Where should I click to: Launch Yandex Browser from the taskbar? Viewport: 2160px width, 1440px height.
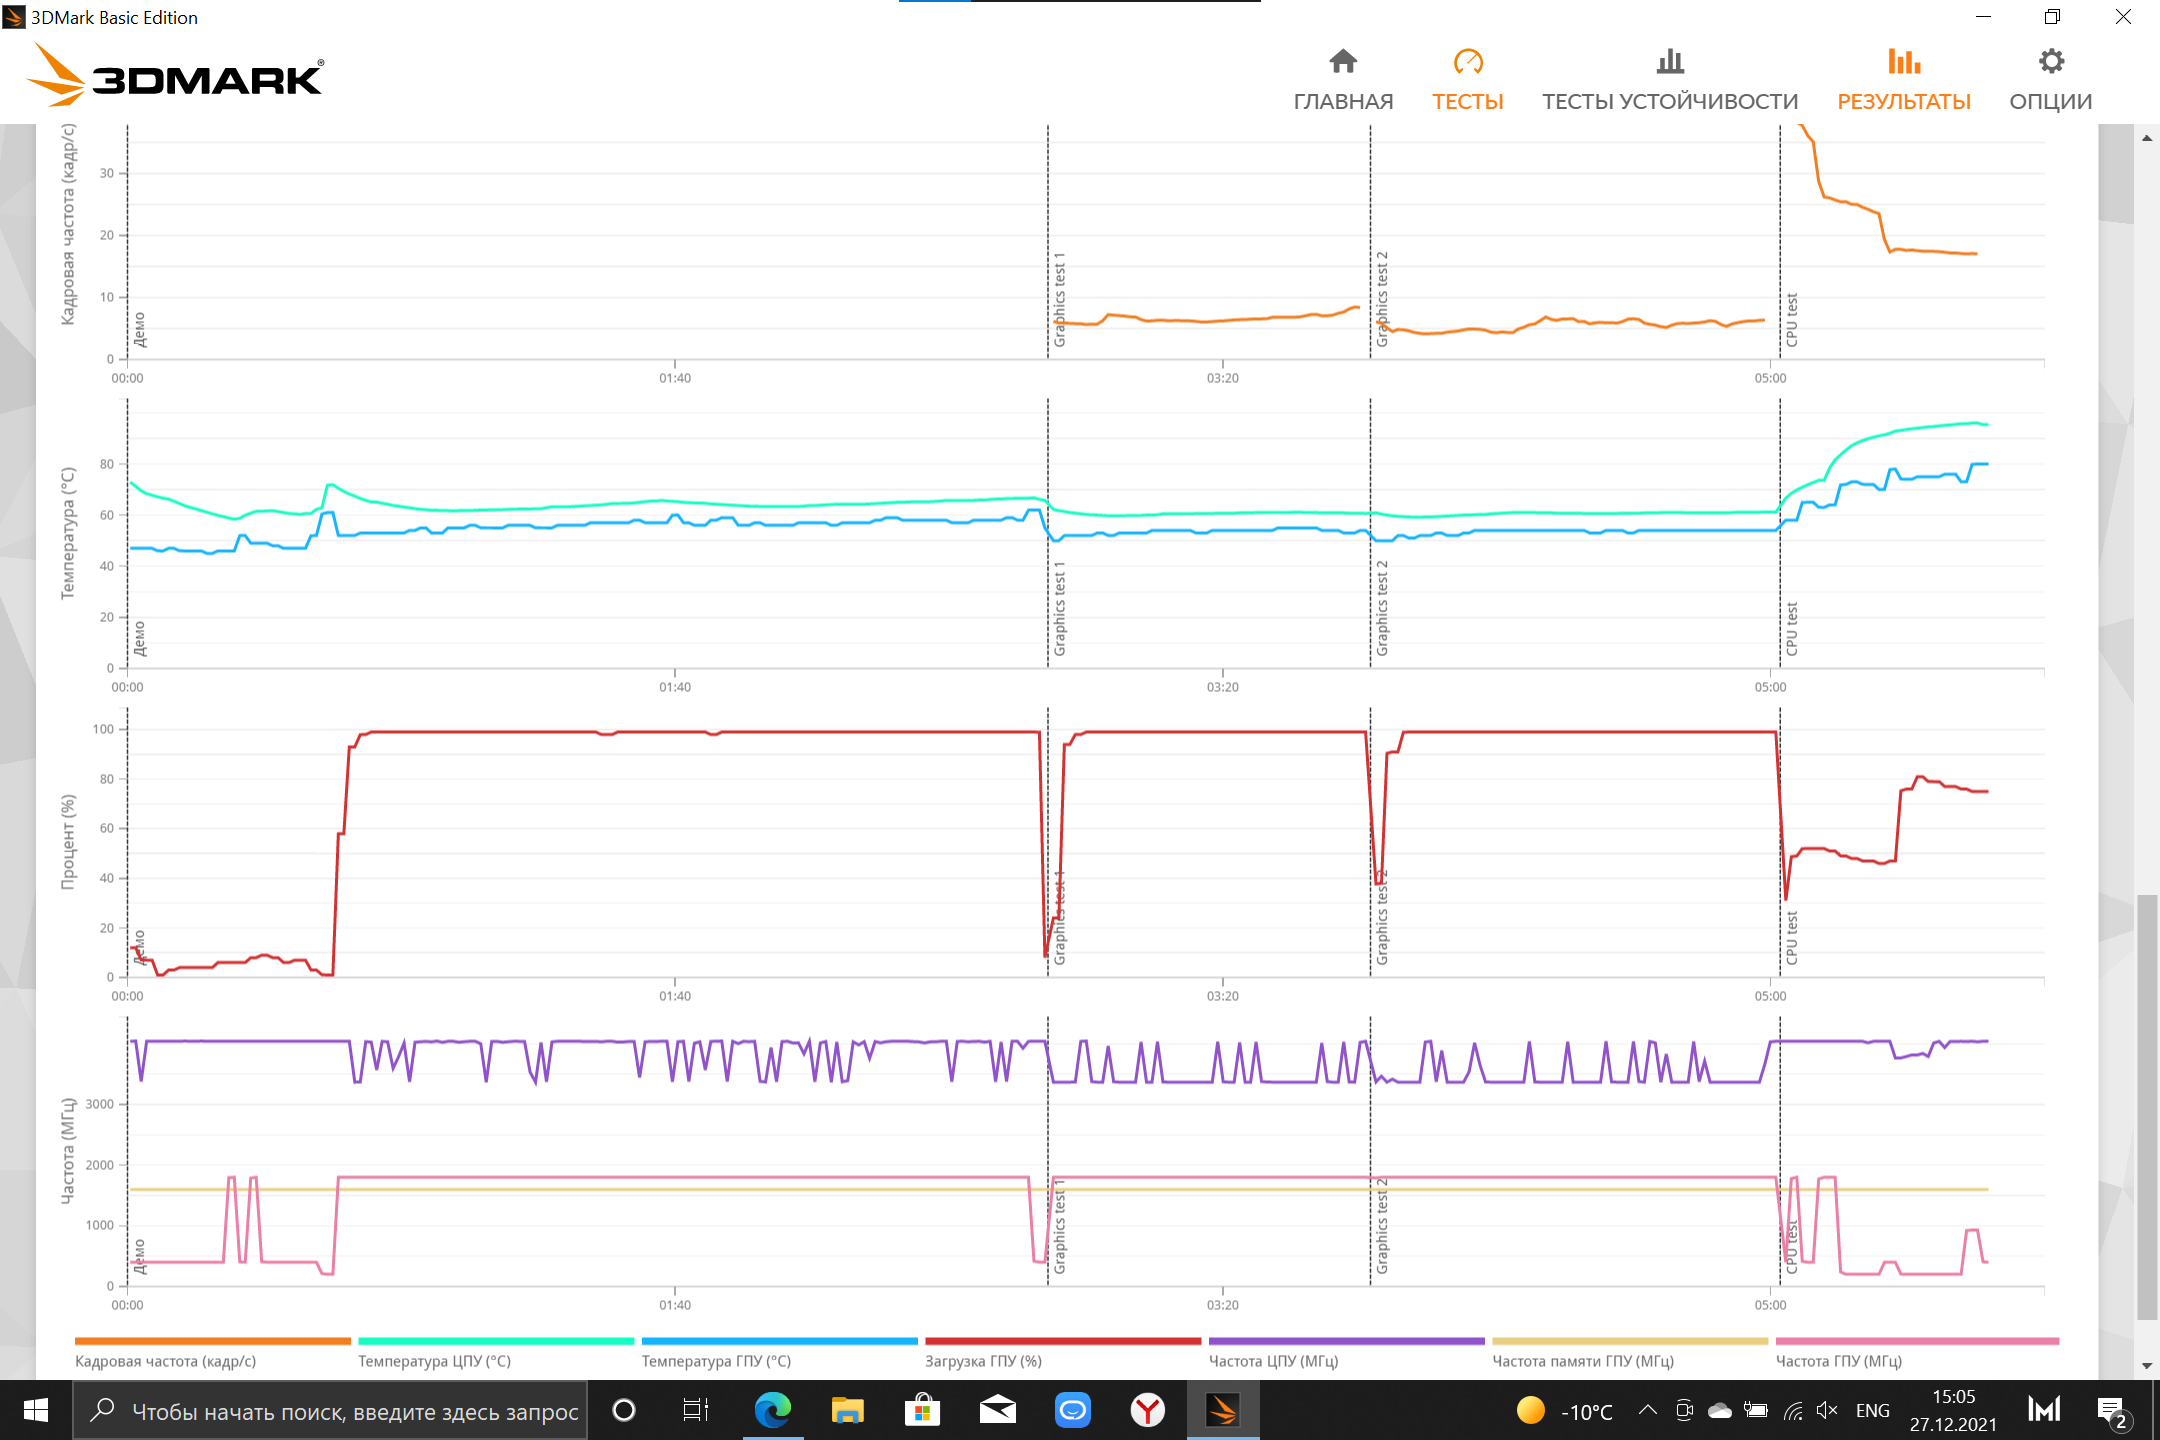[1147, 1410]
